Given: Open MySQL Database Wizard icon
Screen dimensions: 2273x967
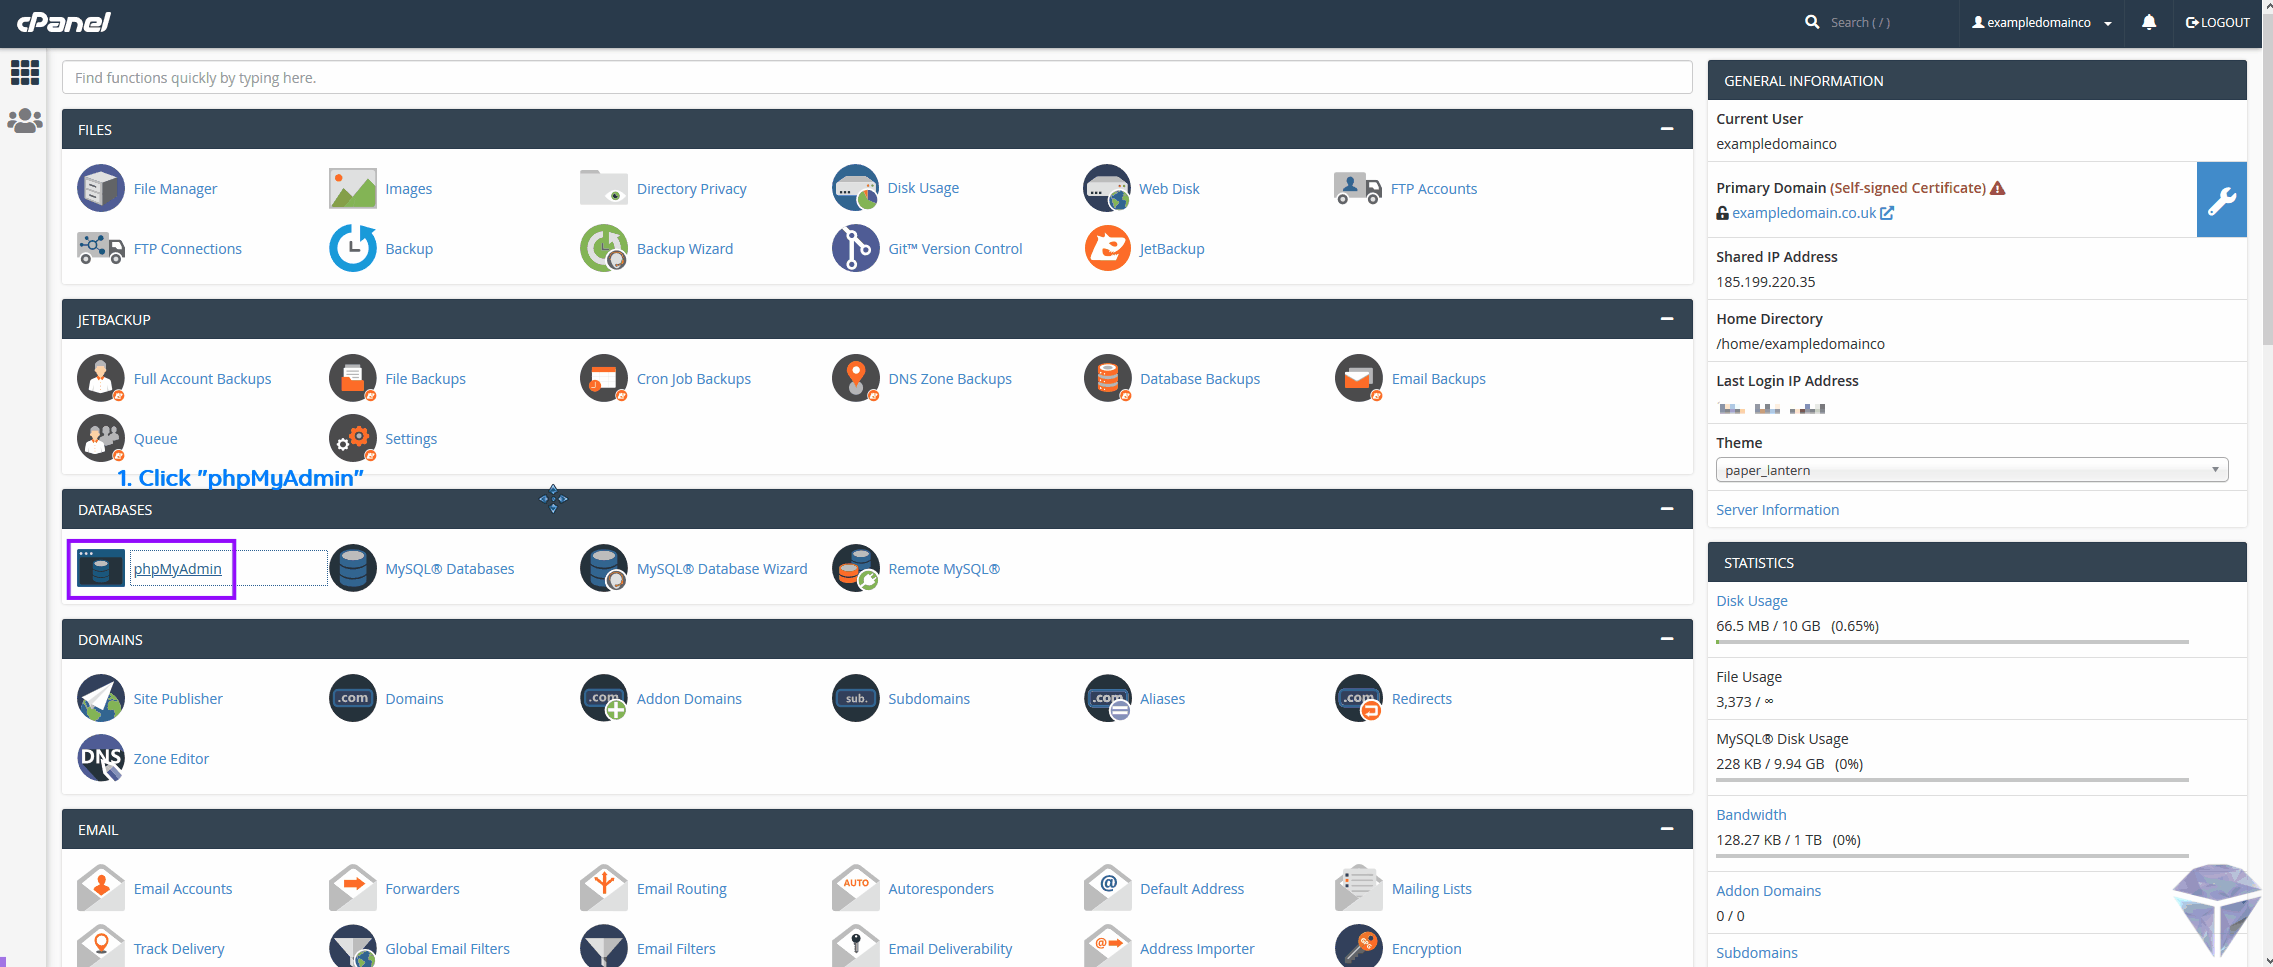Looking at the screenshot, I should point(604,568).
